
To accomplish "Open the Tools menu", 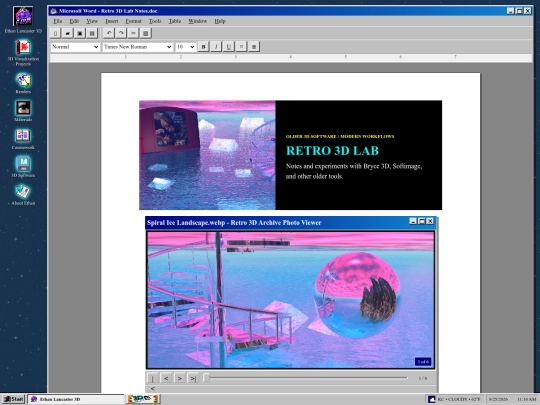I will pyautogui.click(x=155, y=21).
